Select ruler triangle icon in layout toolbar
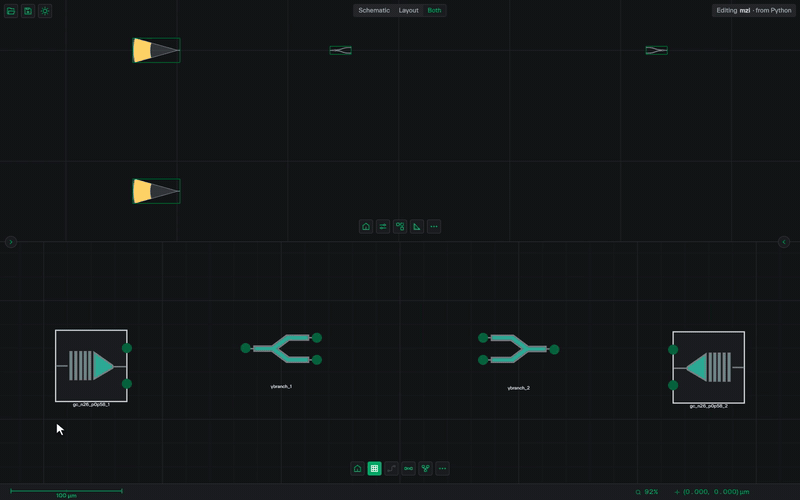Image resolution: width=800 pixels, height=500 pixels. 417,227
